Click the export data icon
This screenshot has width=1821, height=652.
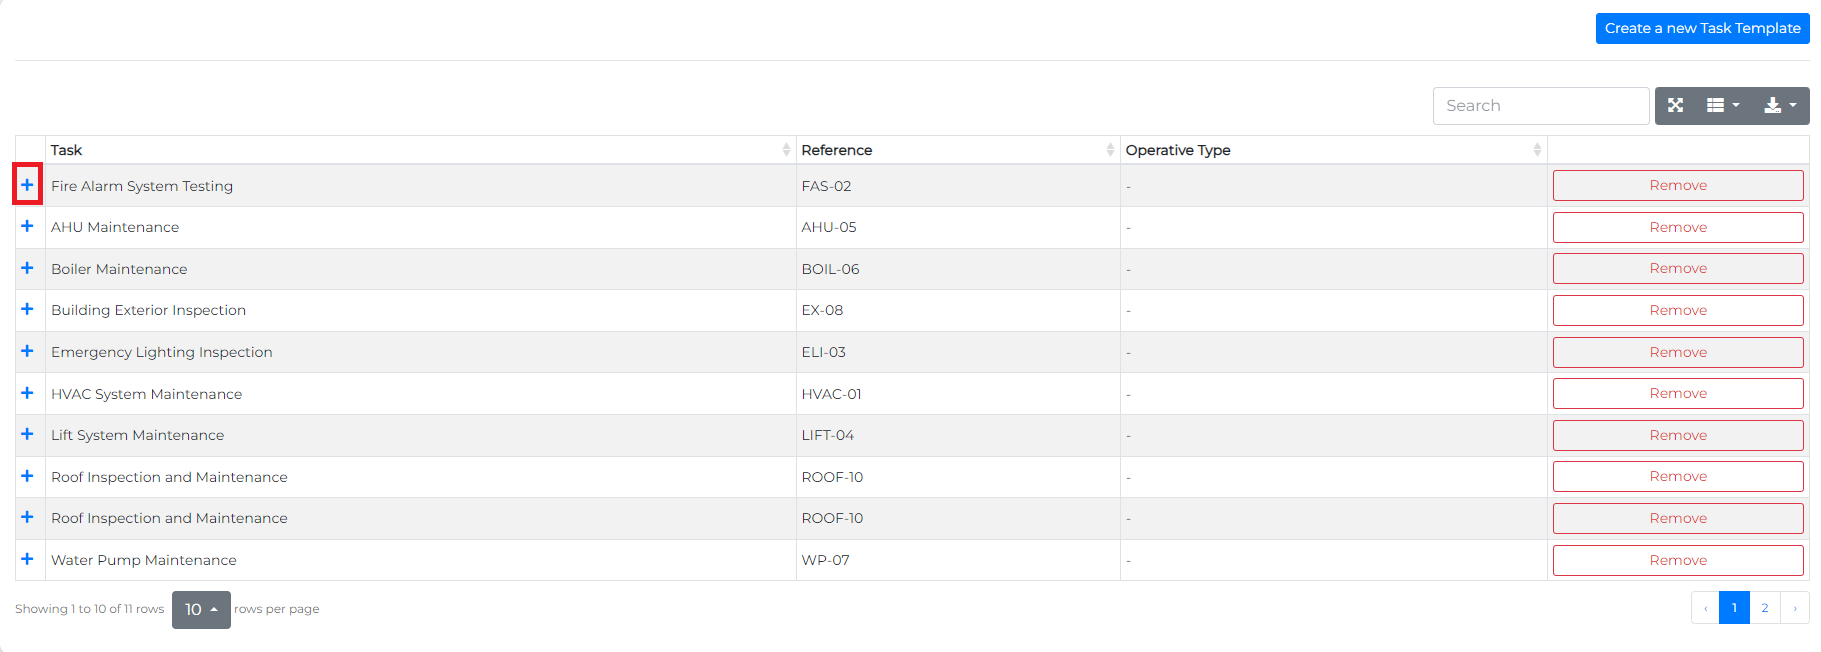point(1773,105)
